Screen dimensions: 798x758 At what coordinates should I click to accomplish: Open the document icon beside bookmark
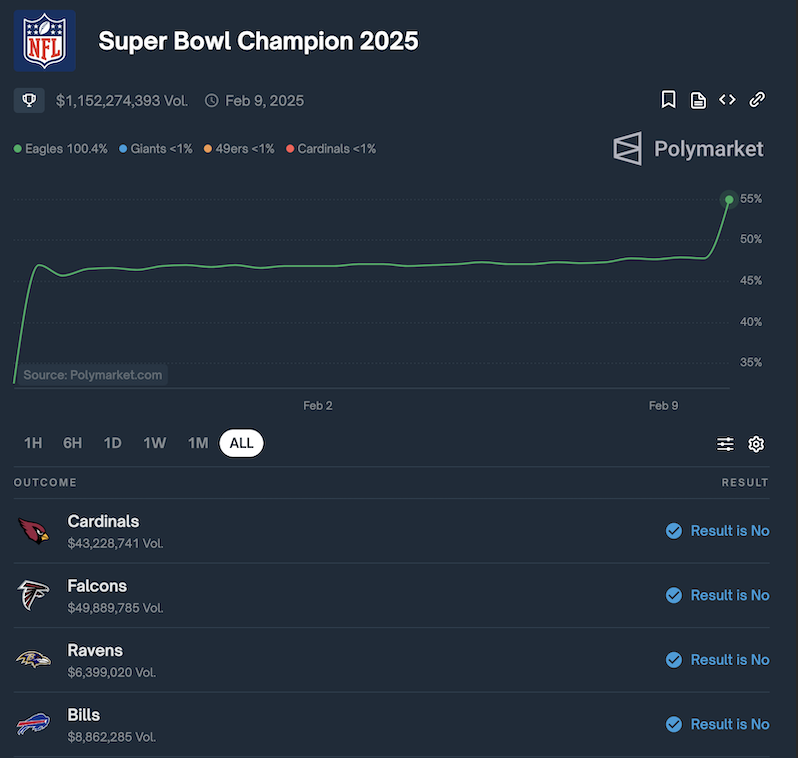click(698, 100)
